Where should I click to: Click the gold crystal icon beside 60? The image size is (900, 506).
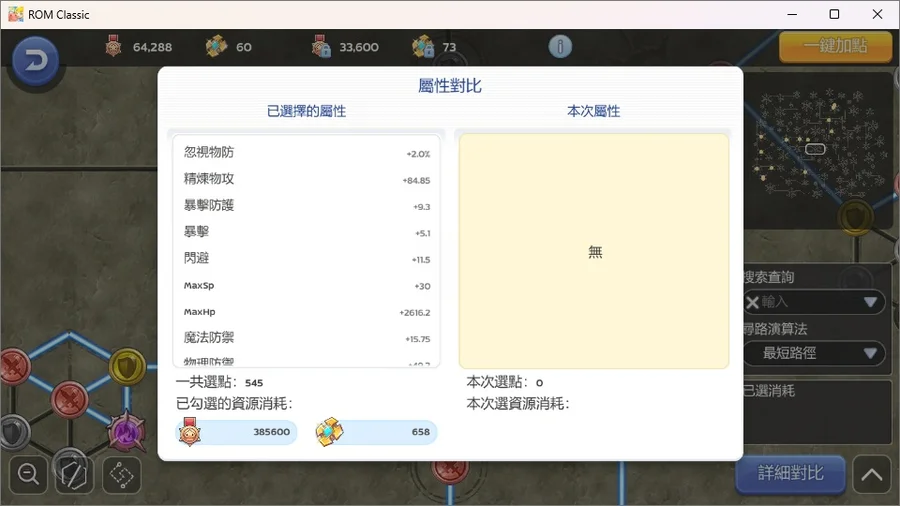click(x=216, y=47)
